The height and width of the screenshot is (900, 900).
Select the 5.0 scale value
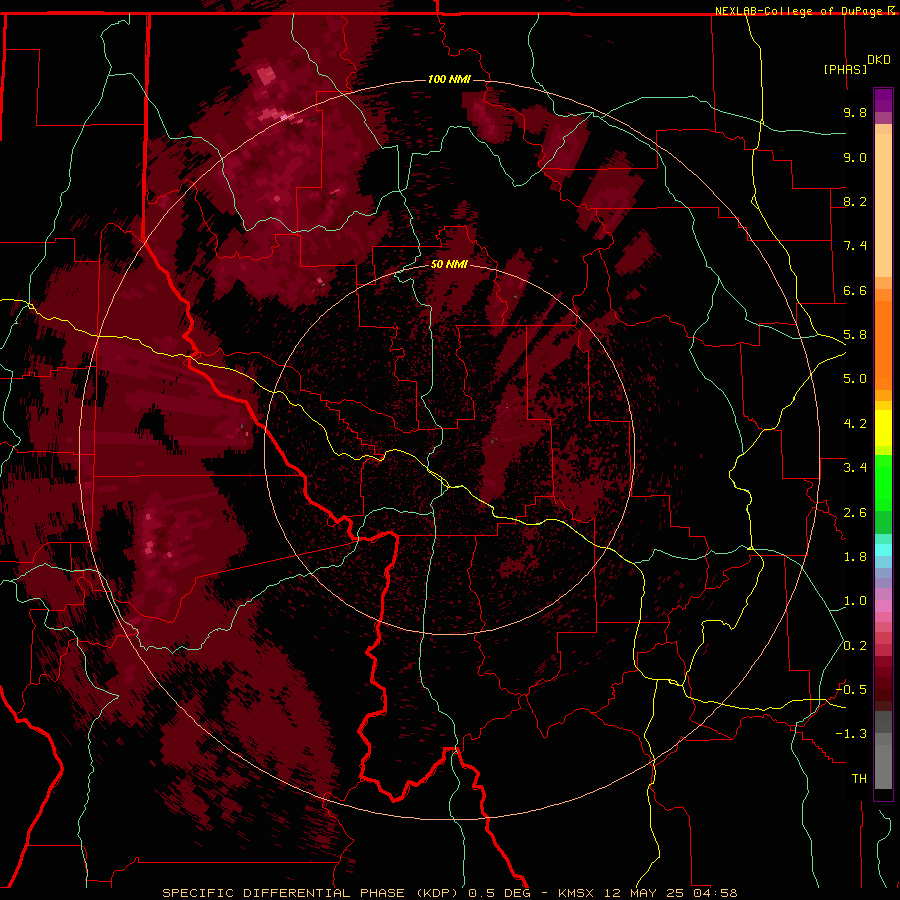point(855,379)
